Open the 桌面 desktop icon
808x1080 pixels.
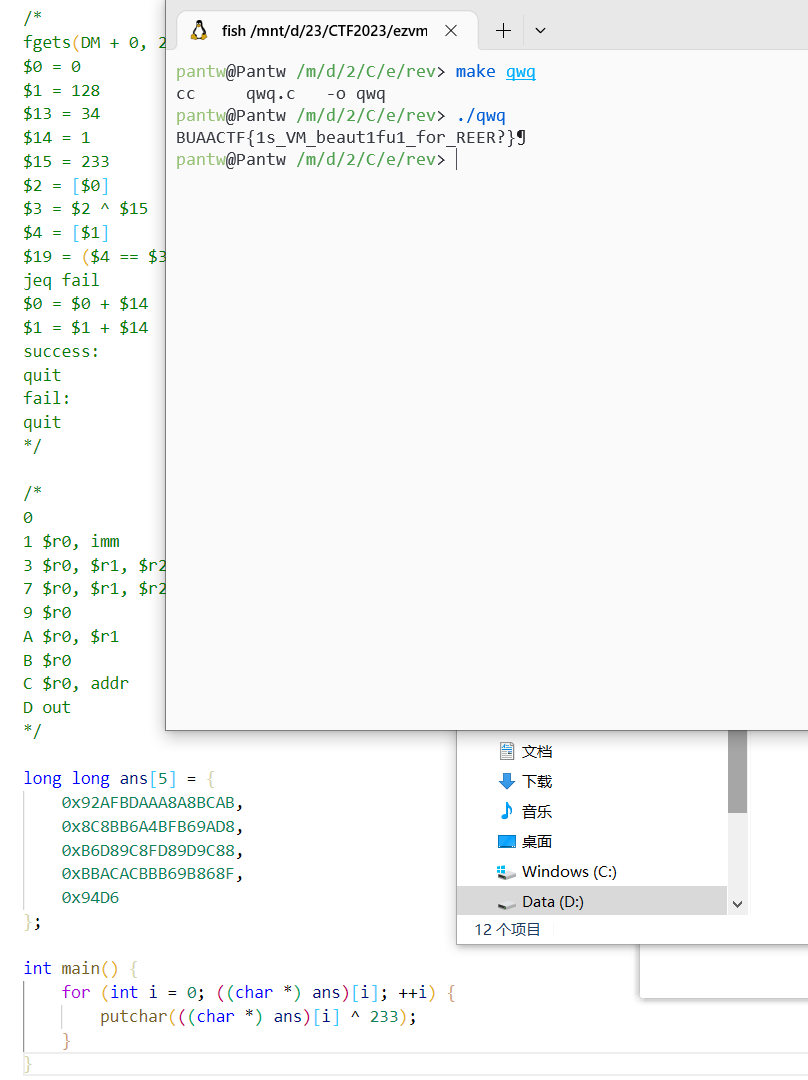click(506, 842)
